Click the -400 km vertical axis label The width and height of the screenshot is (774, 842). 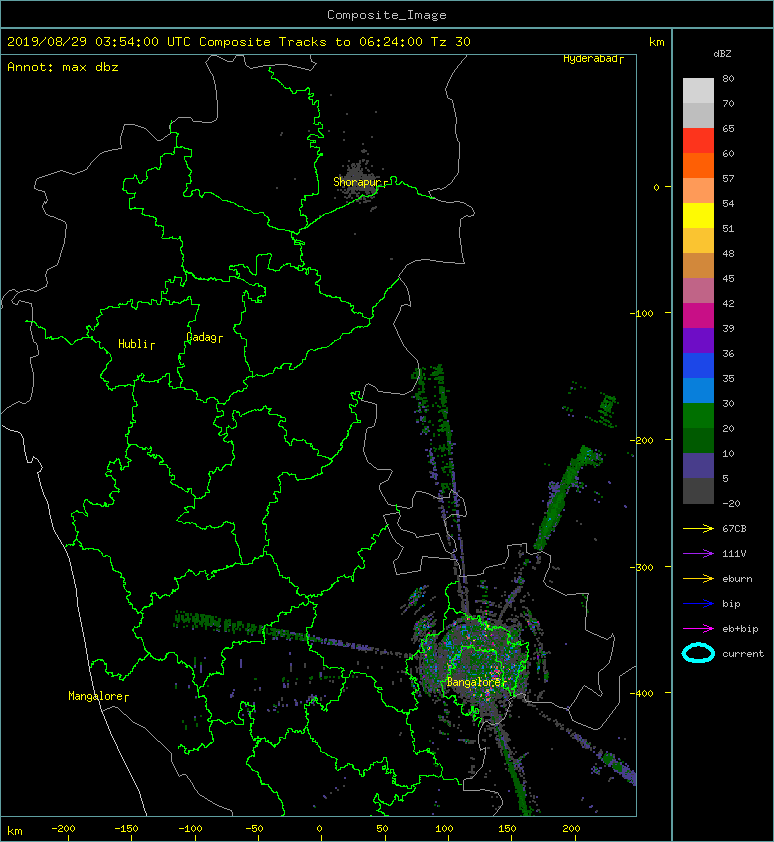click(x=641, y=693)
